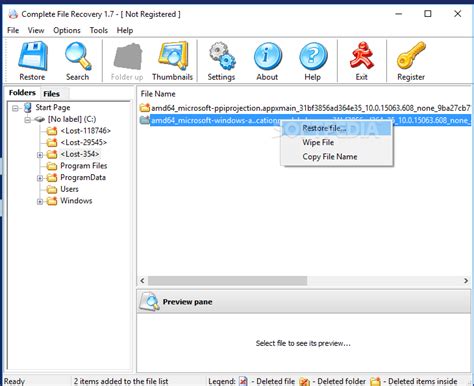Screen dimensions: 474x386
Task: Open the Options menu
Action: (x=67, y=30)
